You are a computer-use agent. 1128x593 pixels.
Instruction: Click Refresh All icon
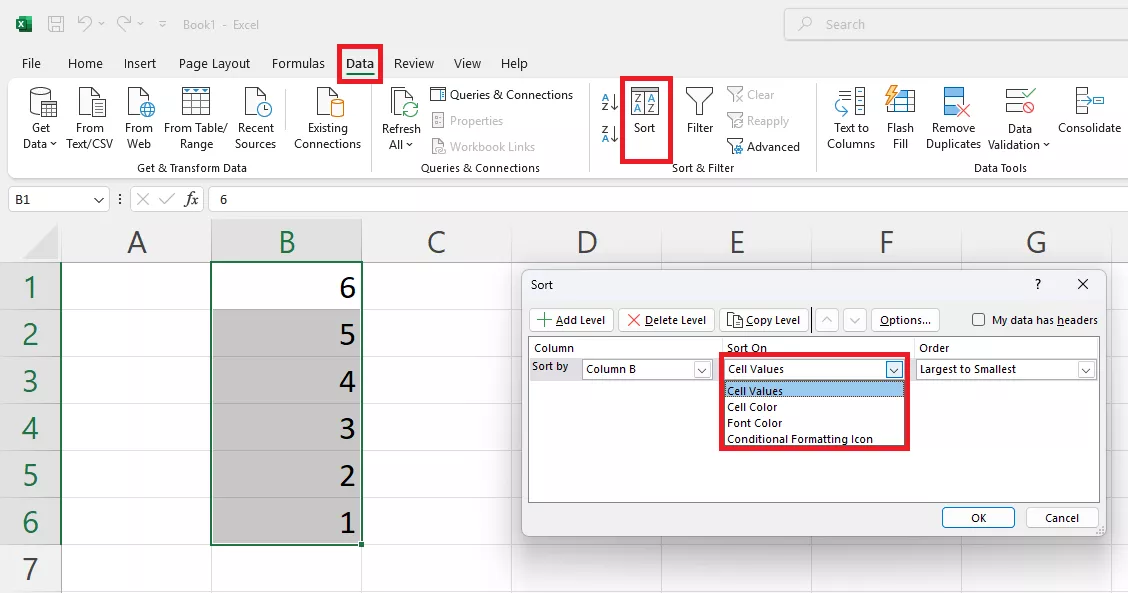click(x=401, y=118)
